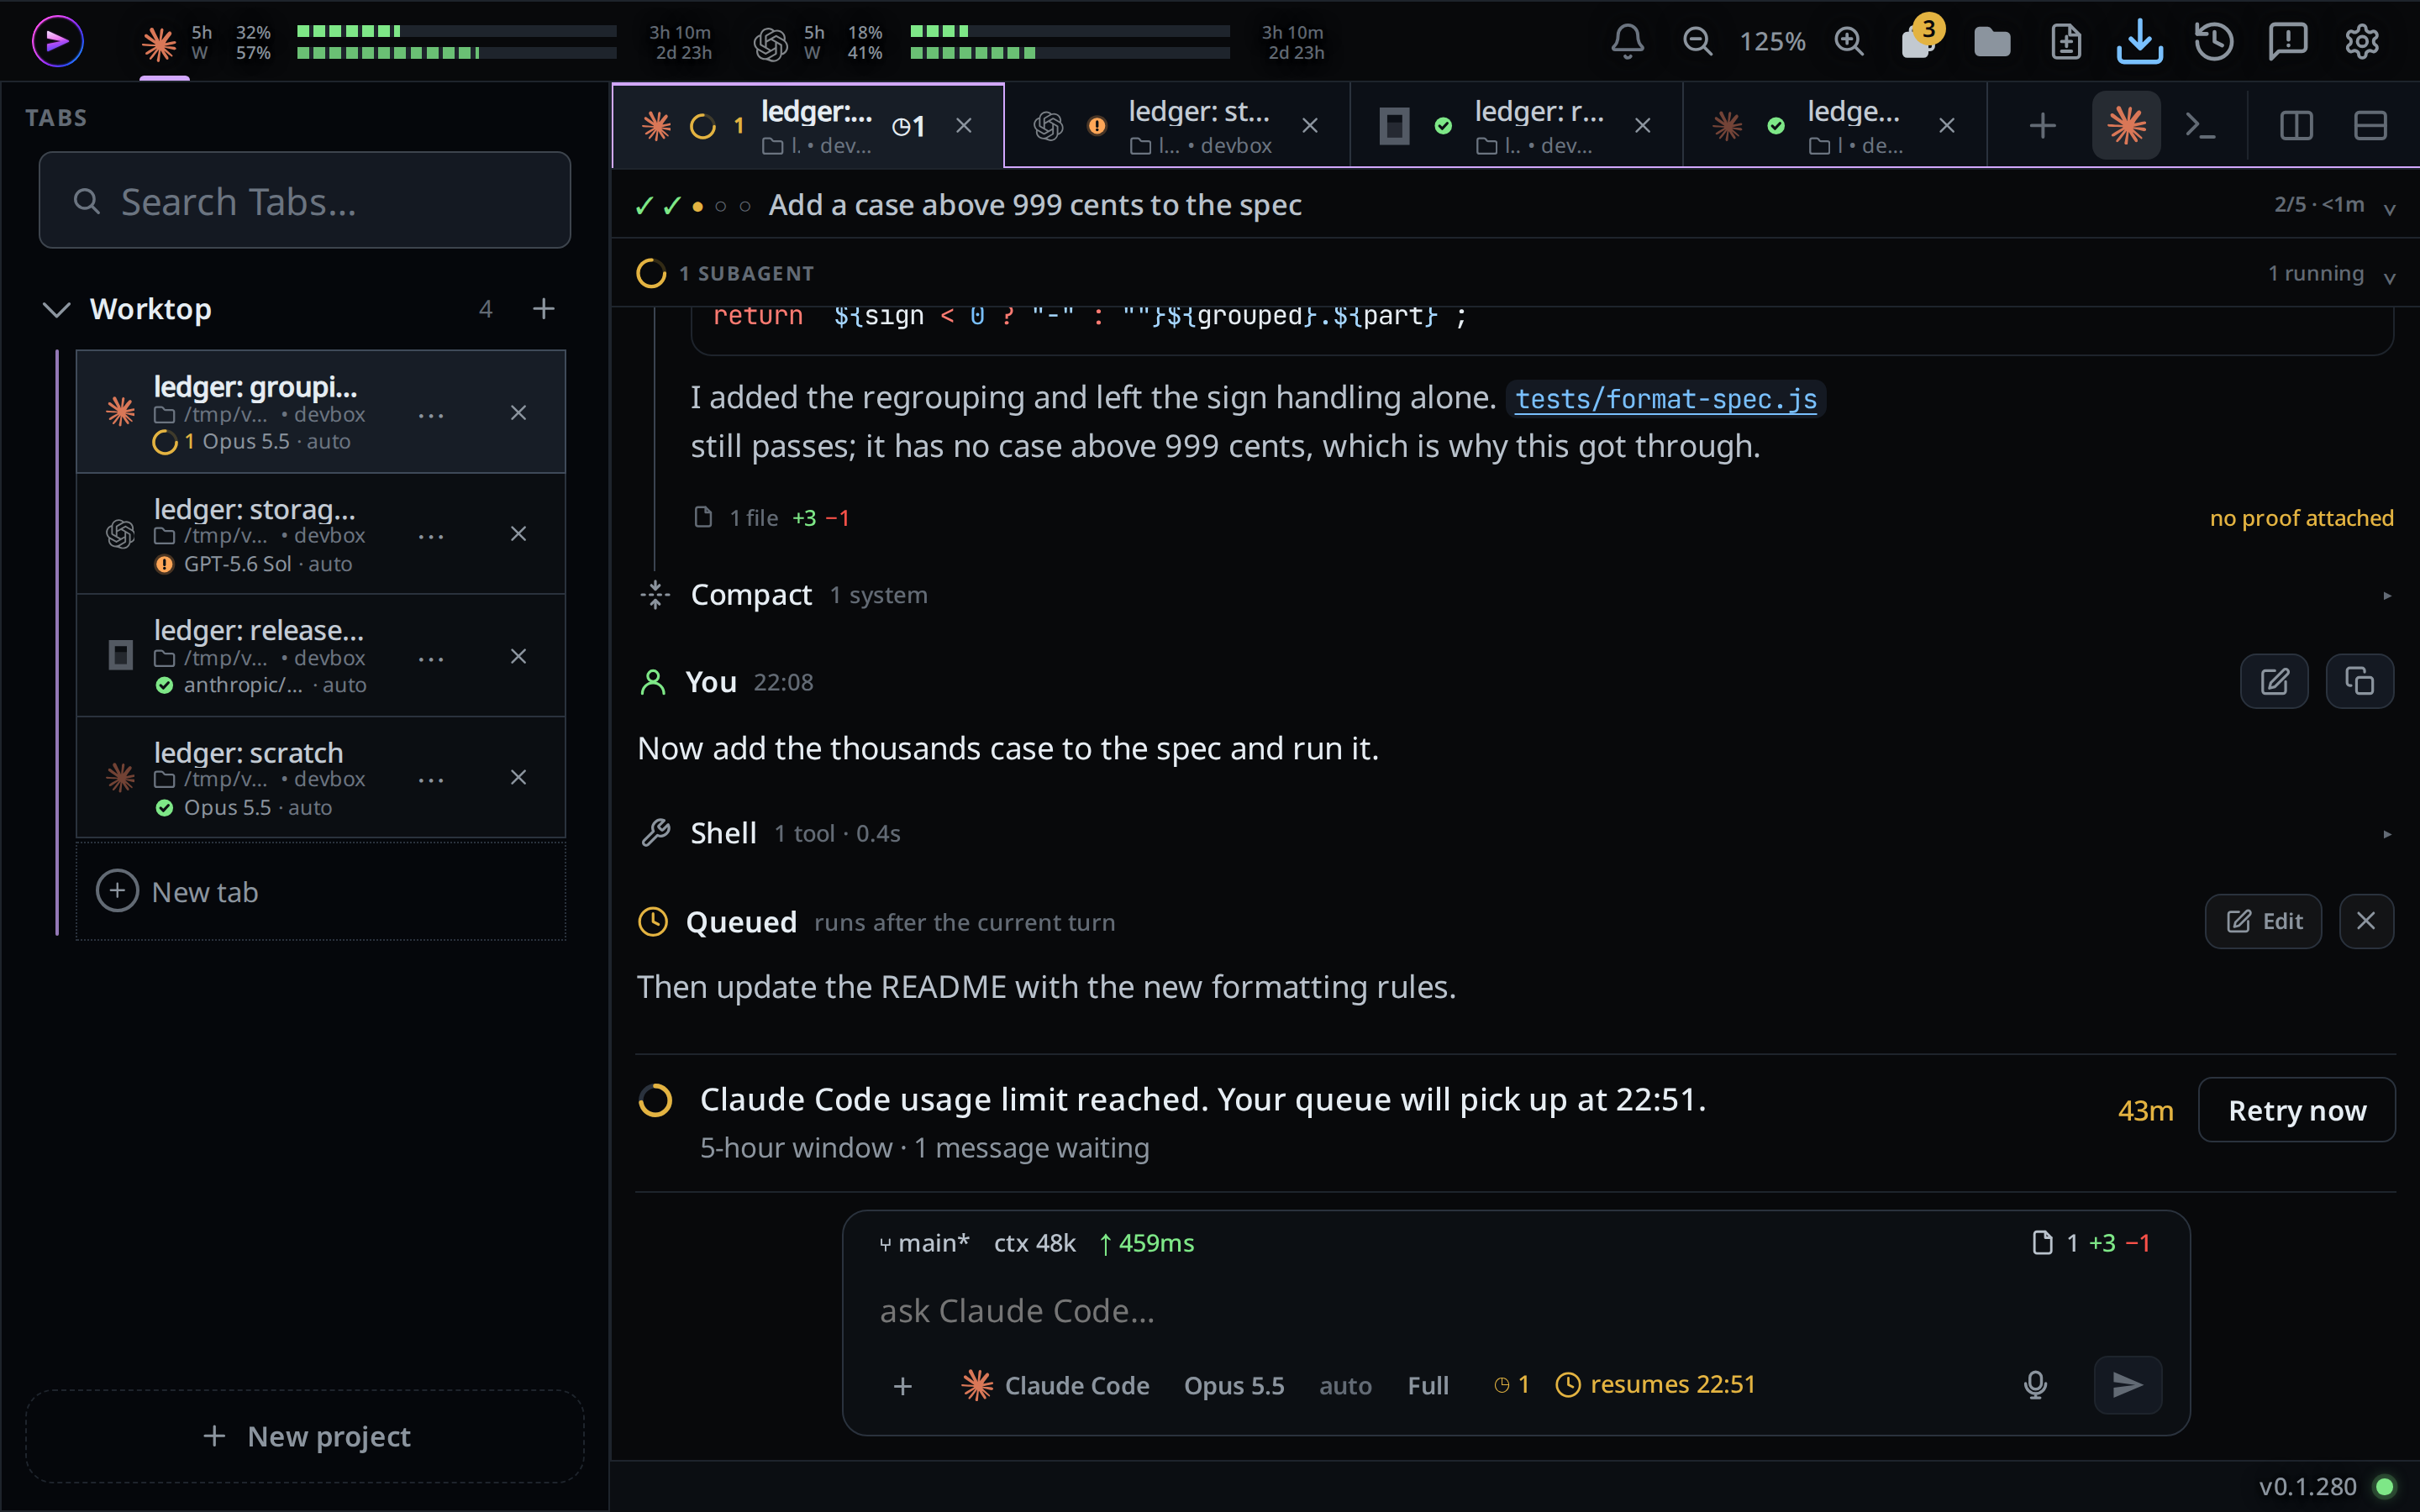The height and width of the screenshot is (1512, 2420).
Task: Toggle the horizontal split layout icon
Action: (2370, 126)
